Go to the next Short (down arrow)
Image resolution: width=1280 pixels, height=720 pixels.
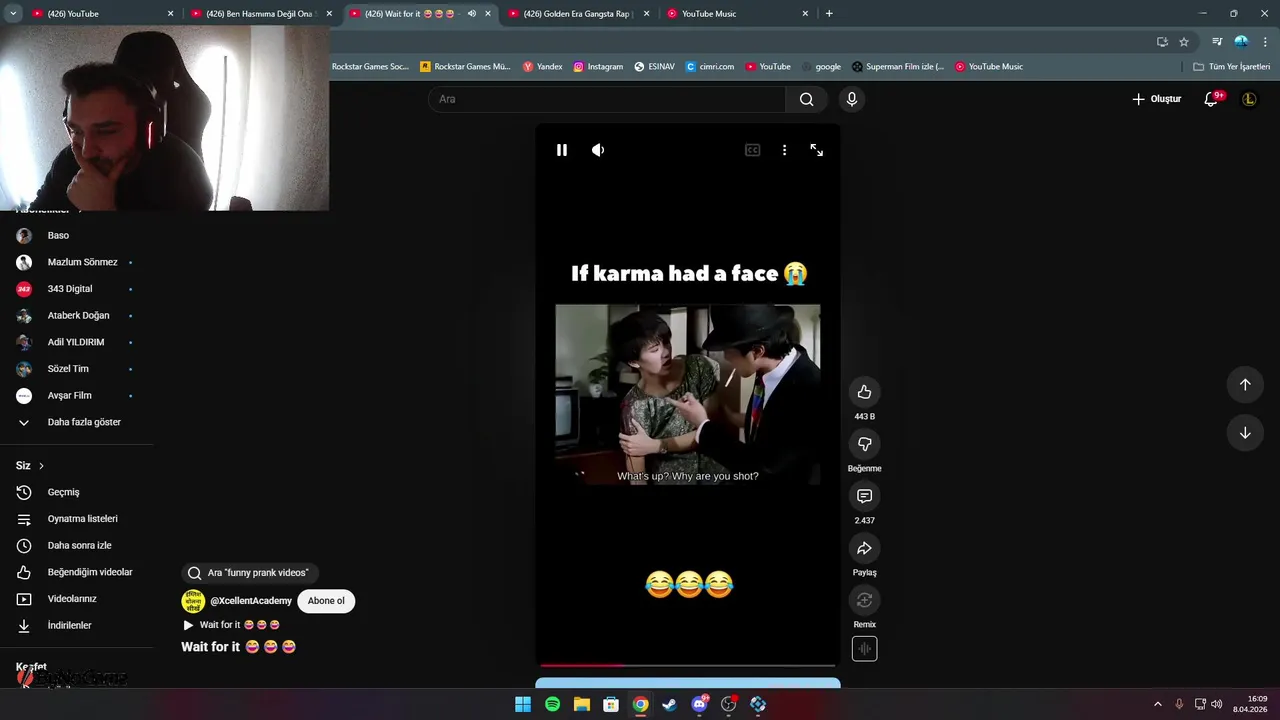coord(1245,433)
